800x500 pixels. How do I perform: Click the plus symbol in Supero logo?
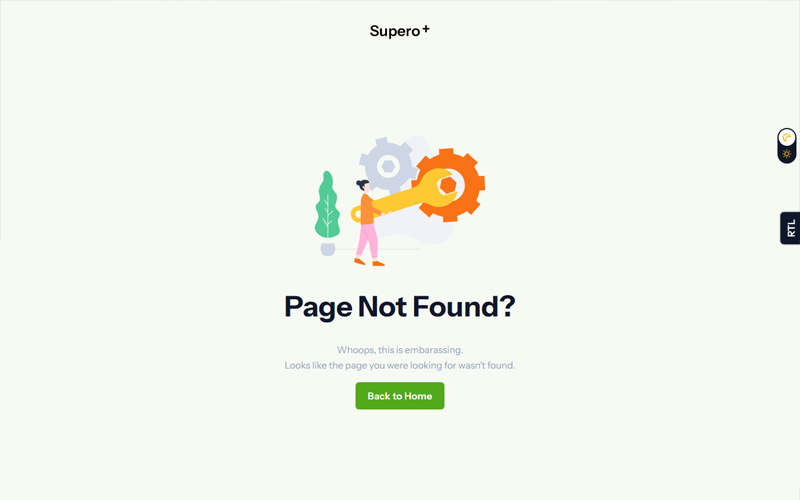(426, 29)
